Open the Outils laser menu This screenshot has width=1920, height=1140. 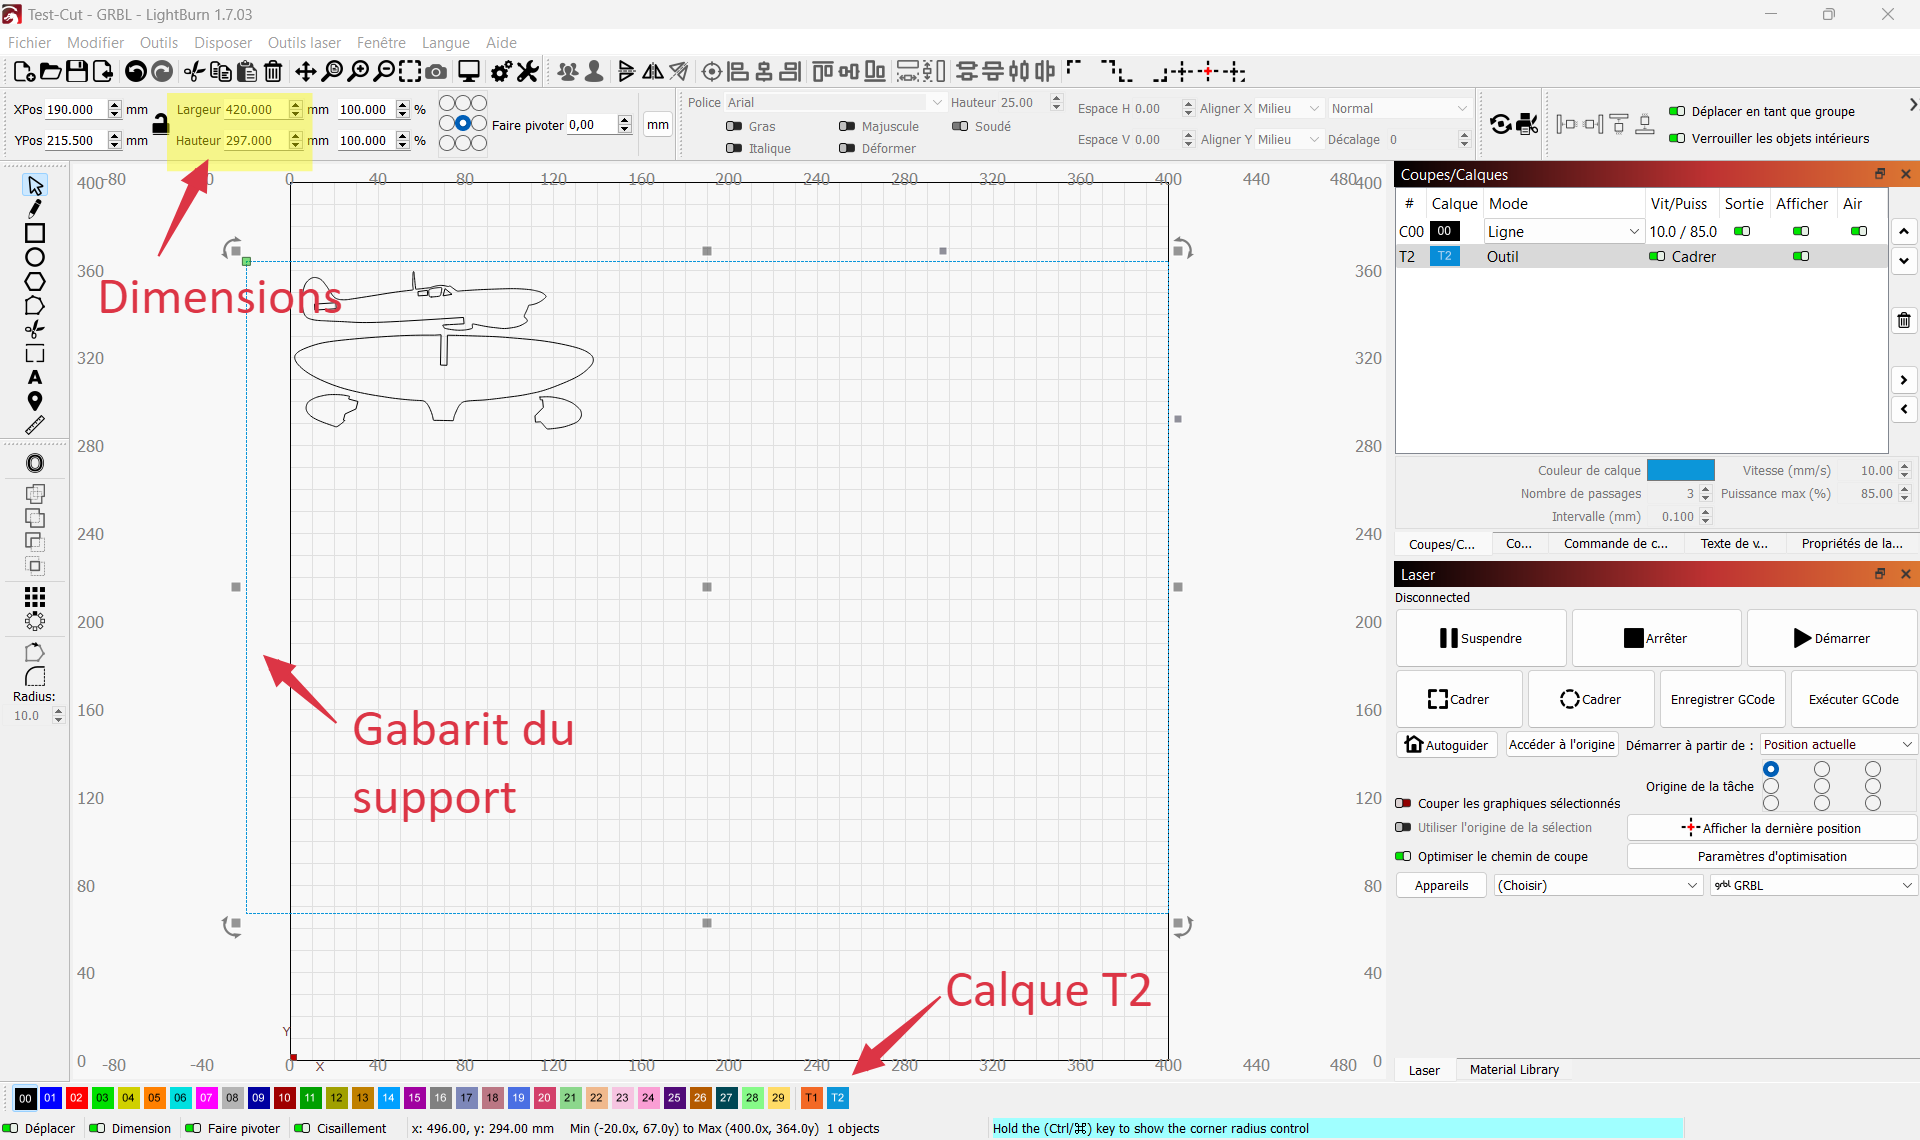point(304,42)
